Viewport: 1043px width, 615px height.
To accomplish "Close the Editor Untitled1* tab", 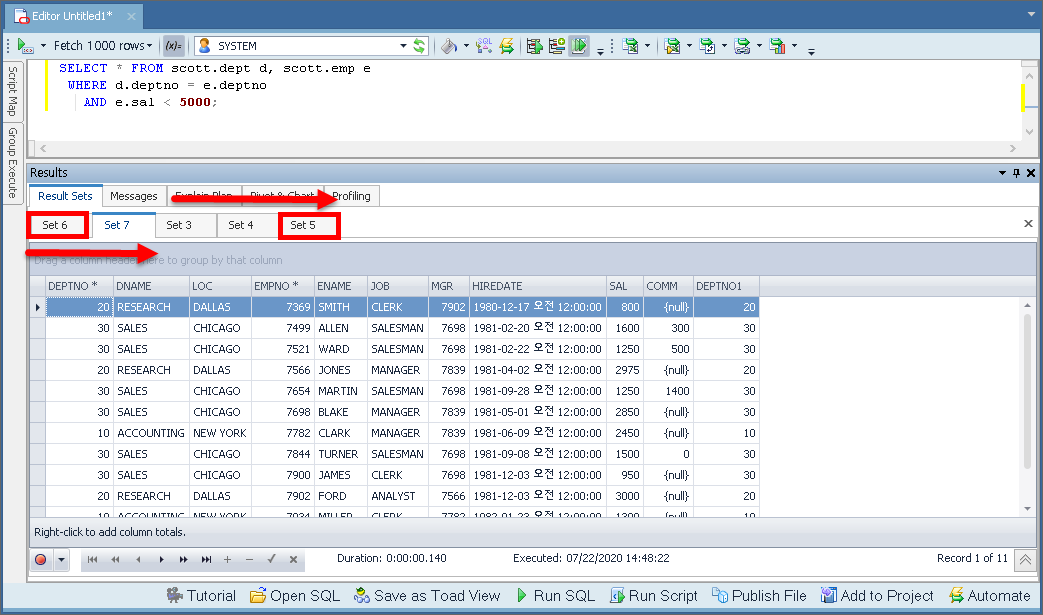I will tap(131, 17).
